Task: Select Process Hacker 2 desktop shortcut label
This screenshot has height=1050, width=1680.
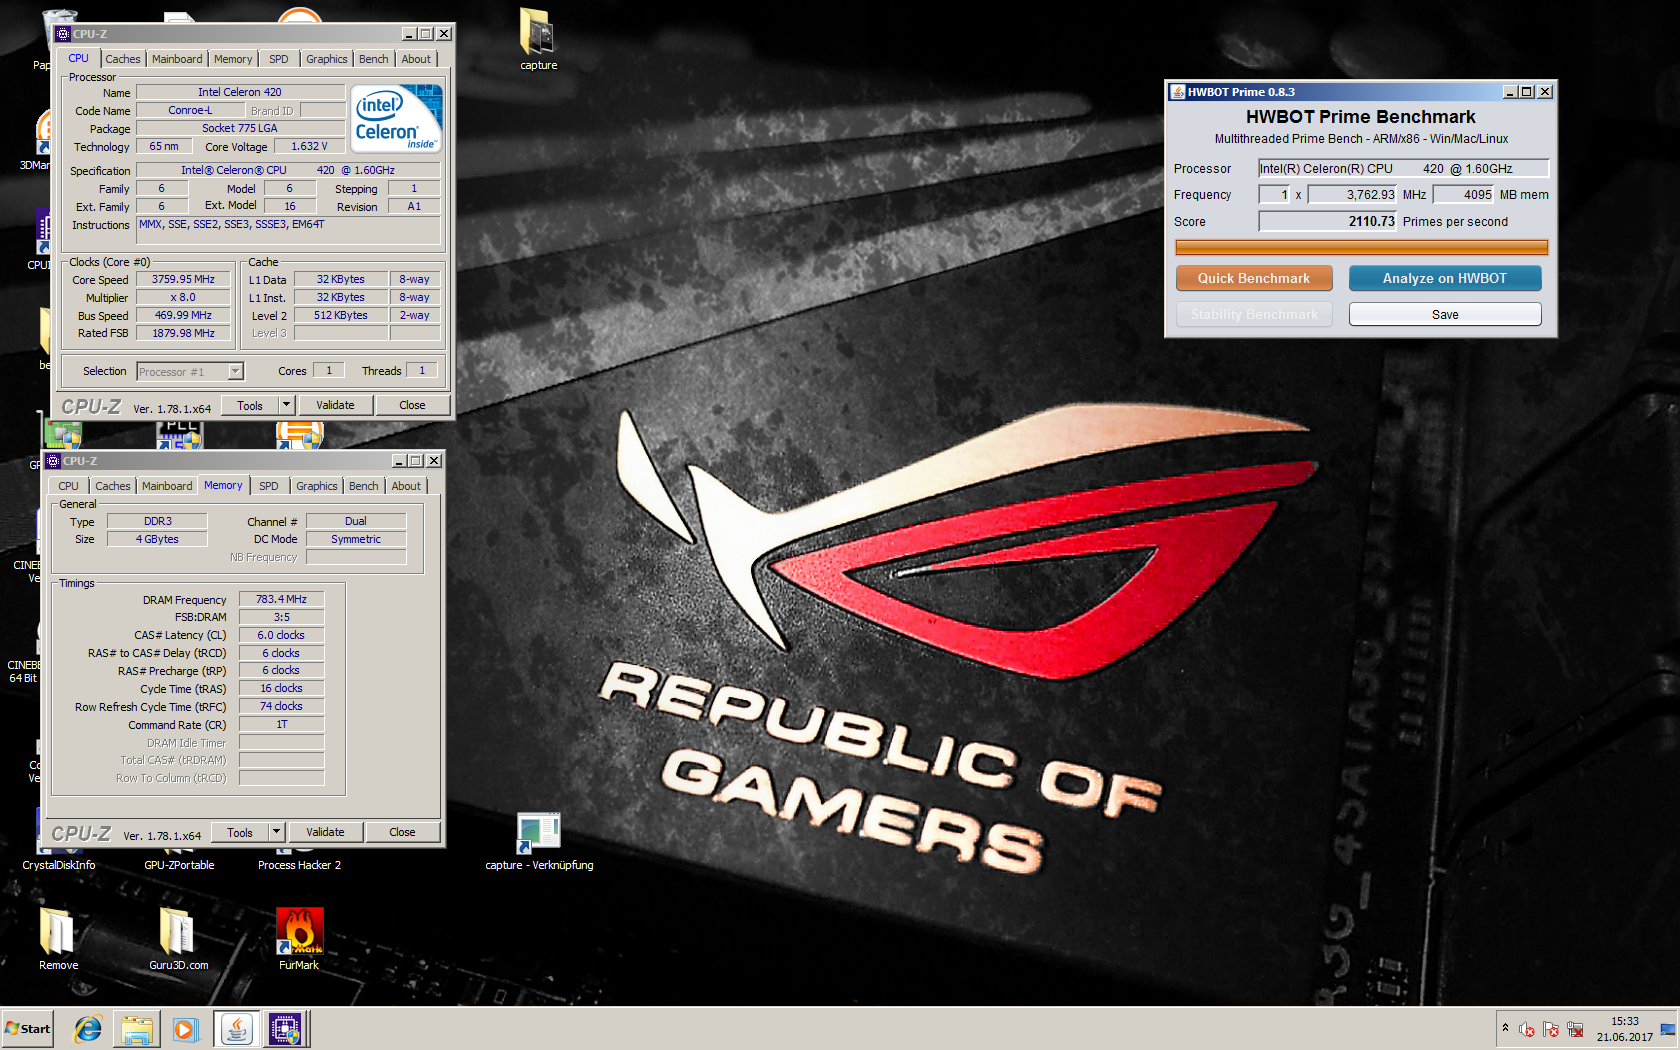Action: pos(299,865)
